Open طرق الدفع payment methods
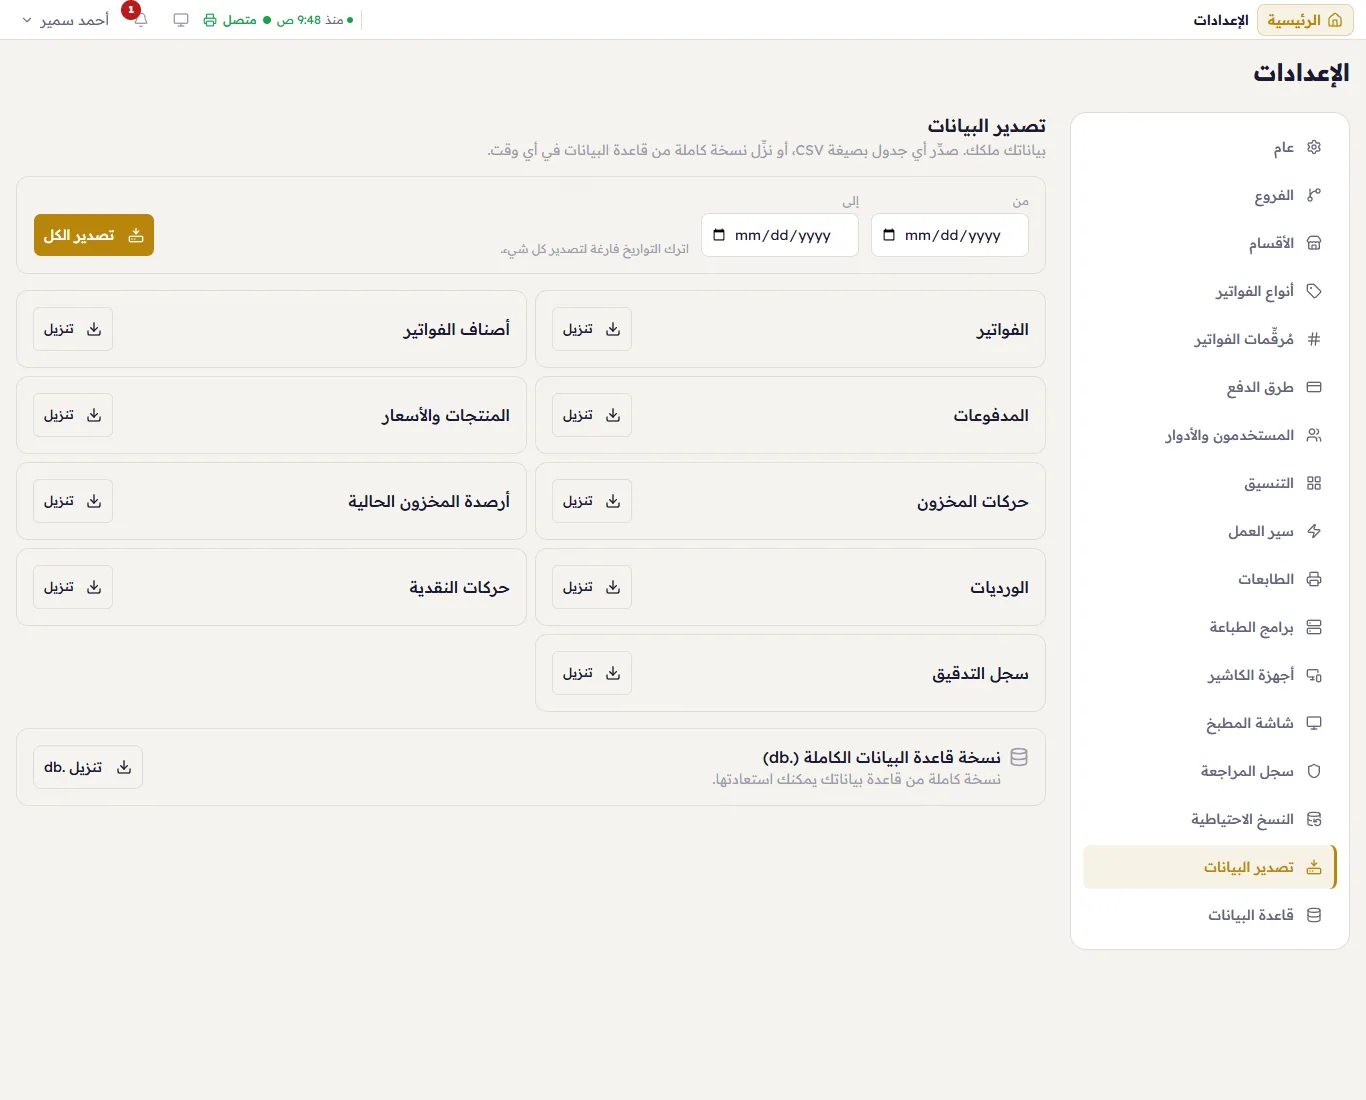The height and width of the screenshot is (1100, 1366). pos(1209,387)
